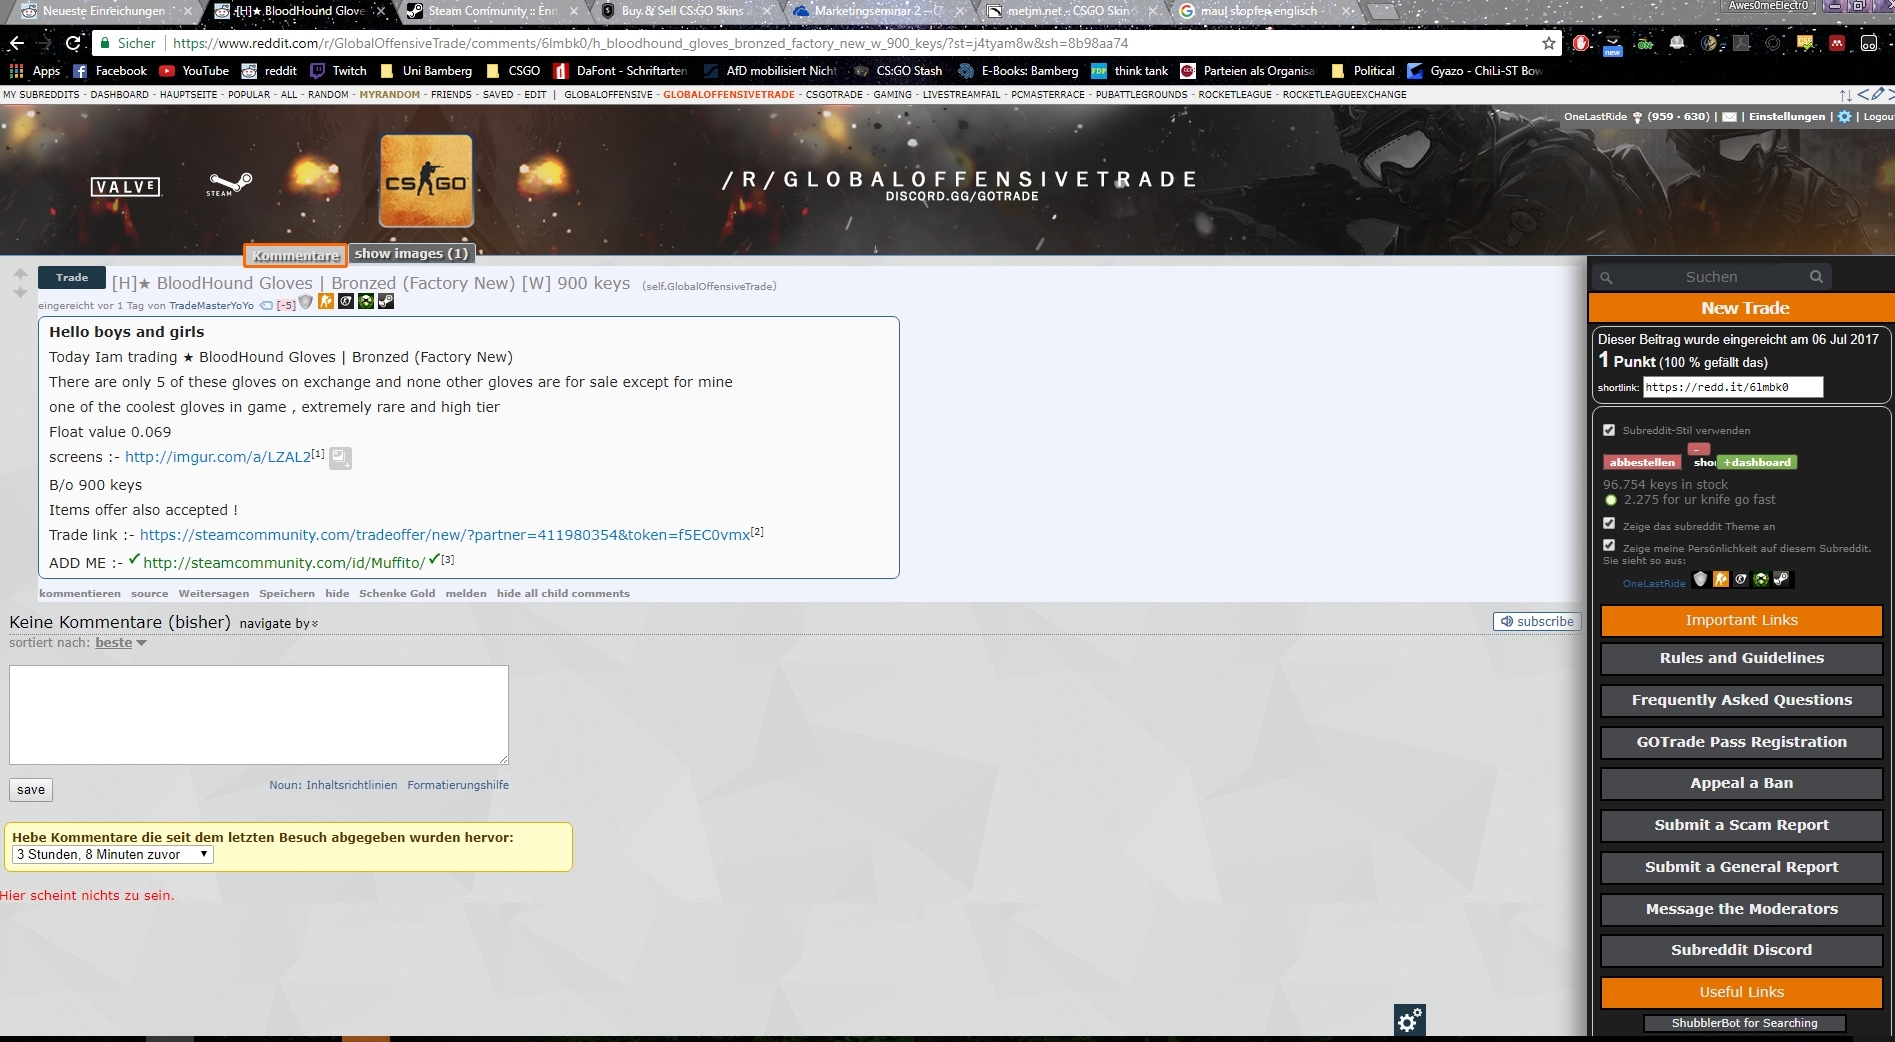Image resolution: width=1895 pixels, height=1042 pixels.
Task: Click the Suchen search field
Action: click(1711, 277)
